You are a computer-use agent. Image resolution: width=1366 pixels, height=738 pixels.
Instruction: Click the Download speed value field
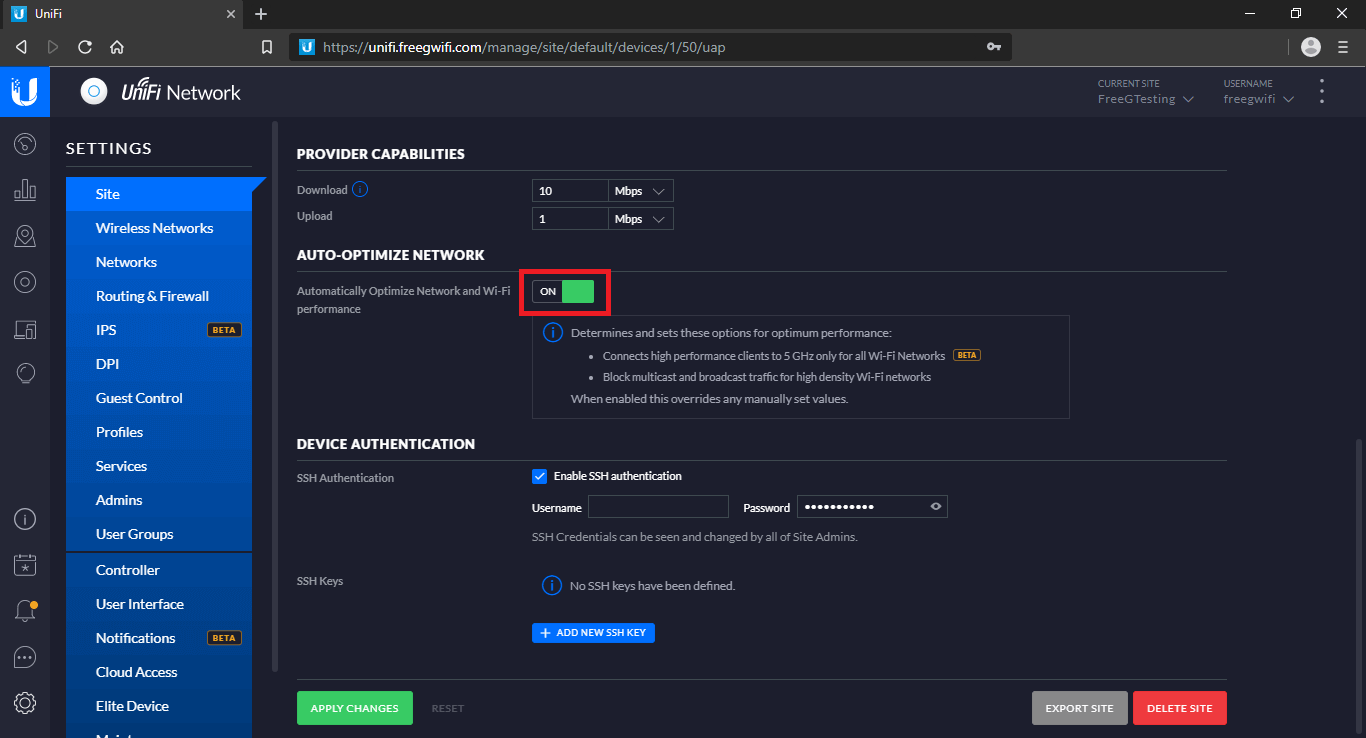[570, 190]
